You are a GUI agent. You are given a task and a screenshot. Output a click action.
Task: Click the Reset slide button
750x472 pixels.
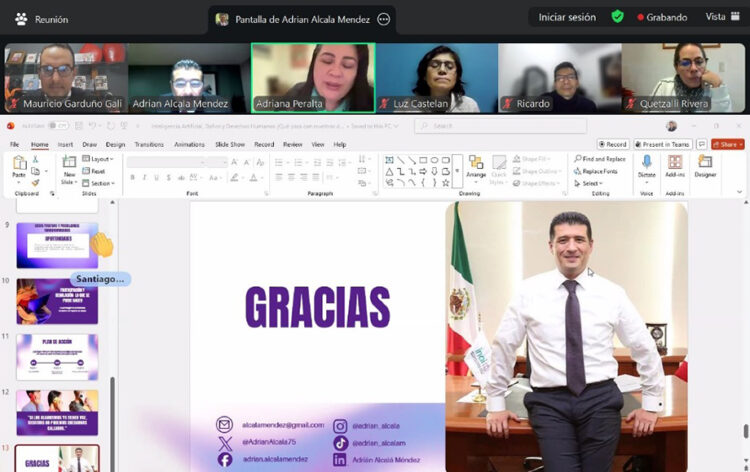[x=94, y=171]
